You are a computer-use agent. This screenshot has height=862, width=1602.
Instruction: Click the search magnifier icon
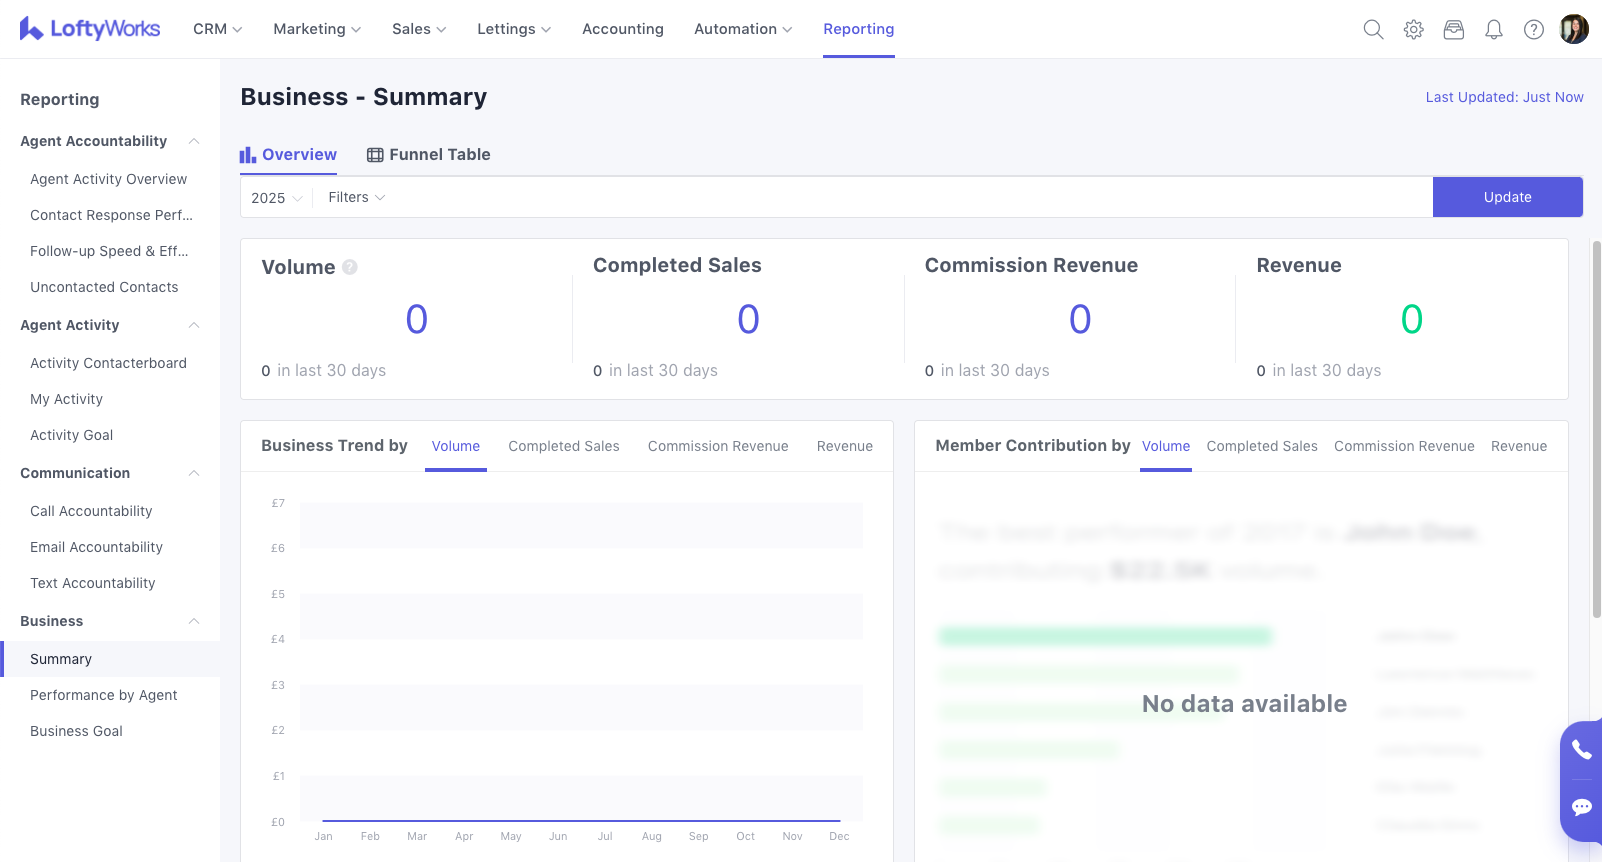tap(1373, 30)
